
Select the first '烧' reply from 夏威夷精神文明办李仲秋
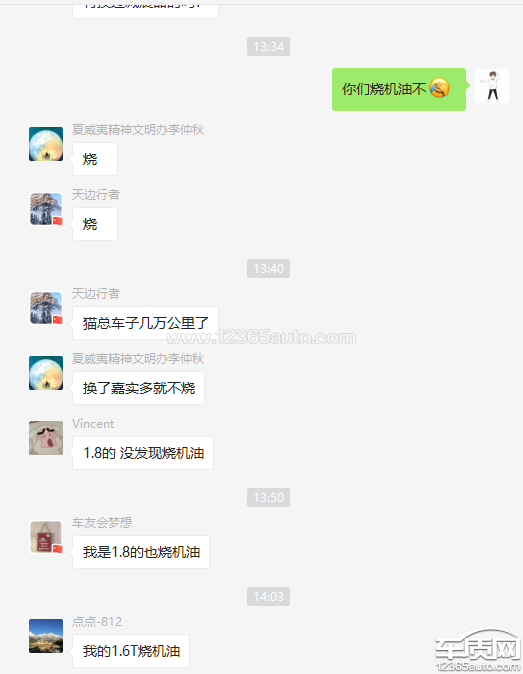(95, 159)
